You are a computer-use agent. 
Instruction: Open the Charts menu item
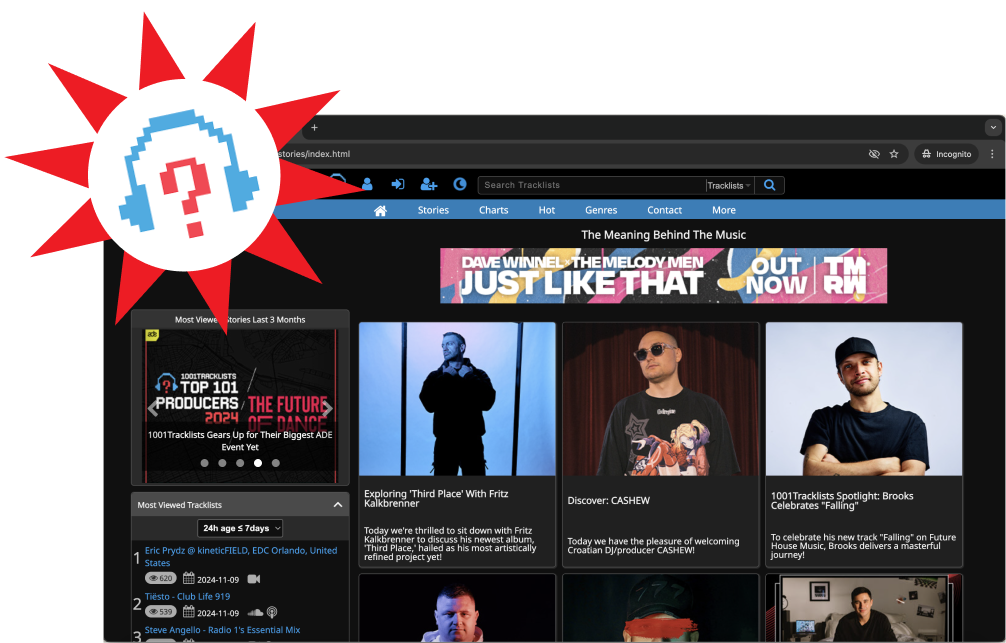(x=493, y=210)
